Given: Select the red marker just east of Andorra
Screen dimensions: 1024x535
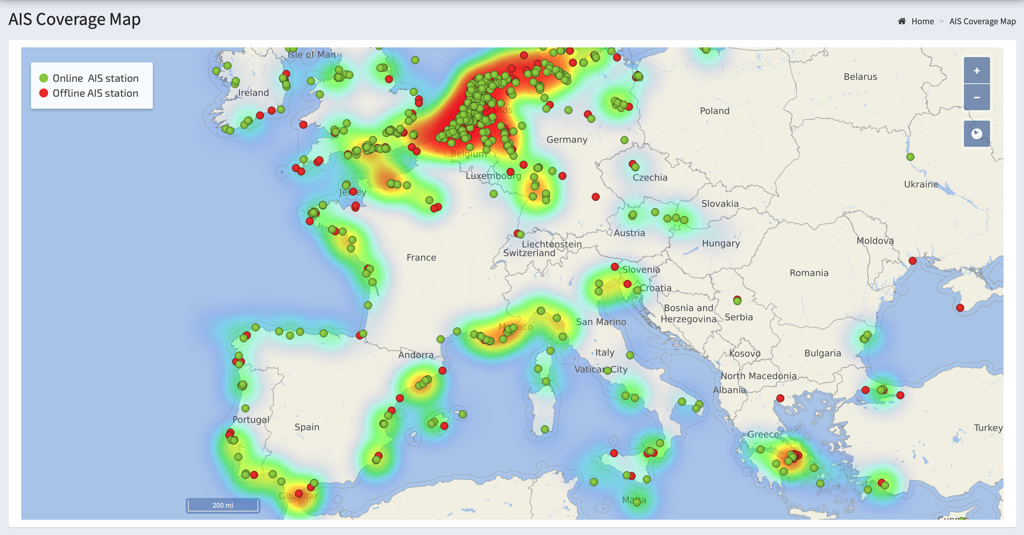Looking at the screenshot, I should [442, 371].
